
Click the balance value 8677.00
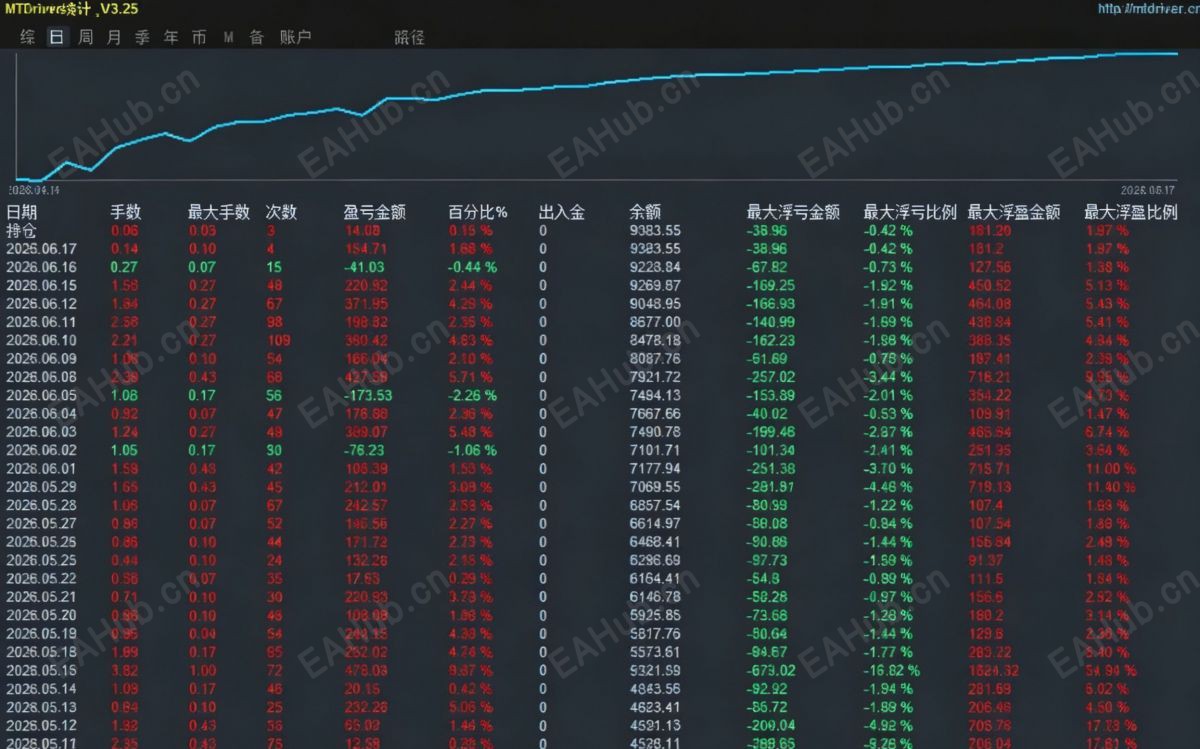pyautogui.click(x=655, y=322)
